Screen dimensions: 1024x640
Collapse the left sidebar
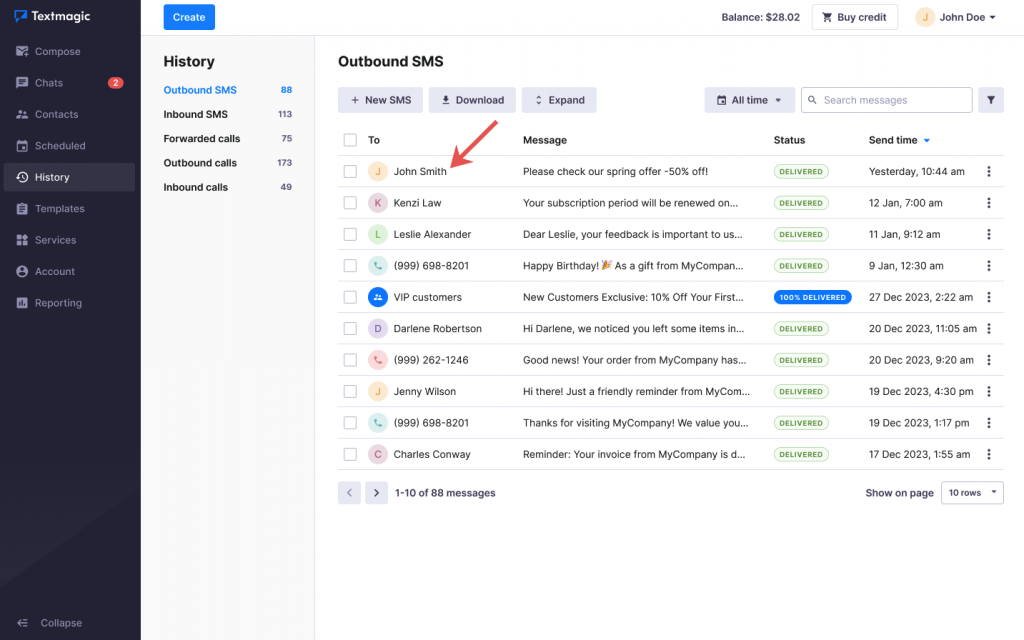point(50,623)
